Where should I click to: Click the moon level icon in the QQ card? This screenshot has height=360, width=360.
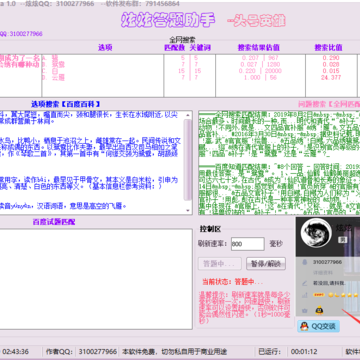pos(337,295)
